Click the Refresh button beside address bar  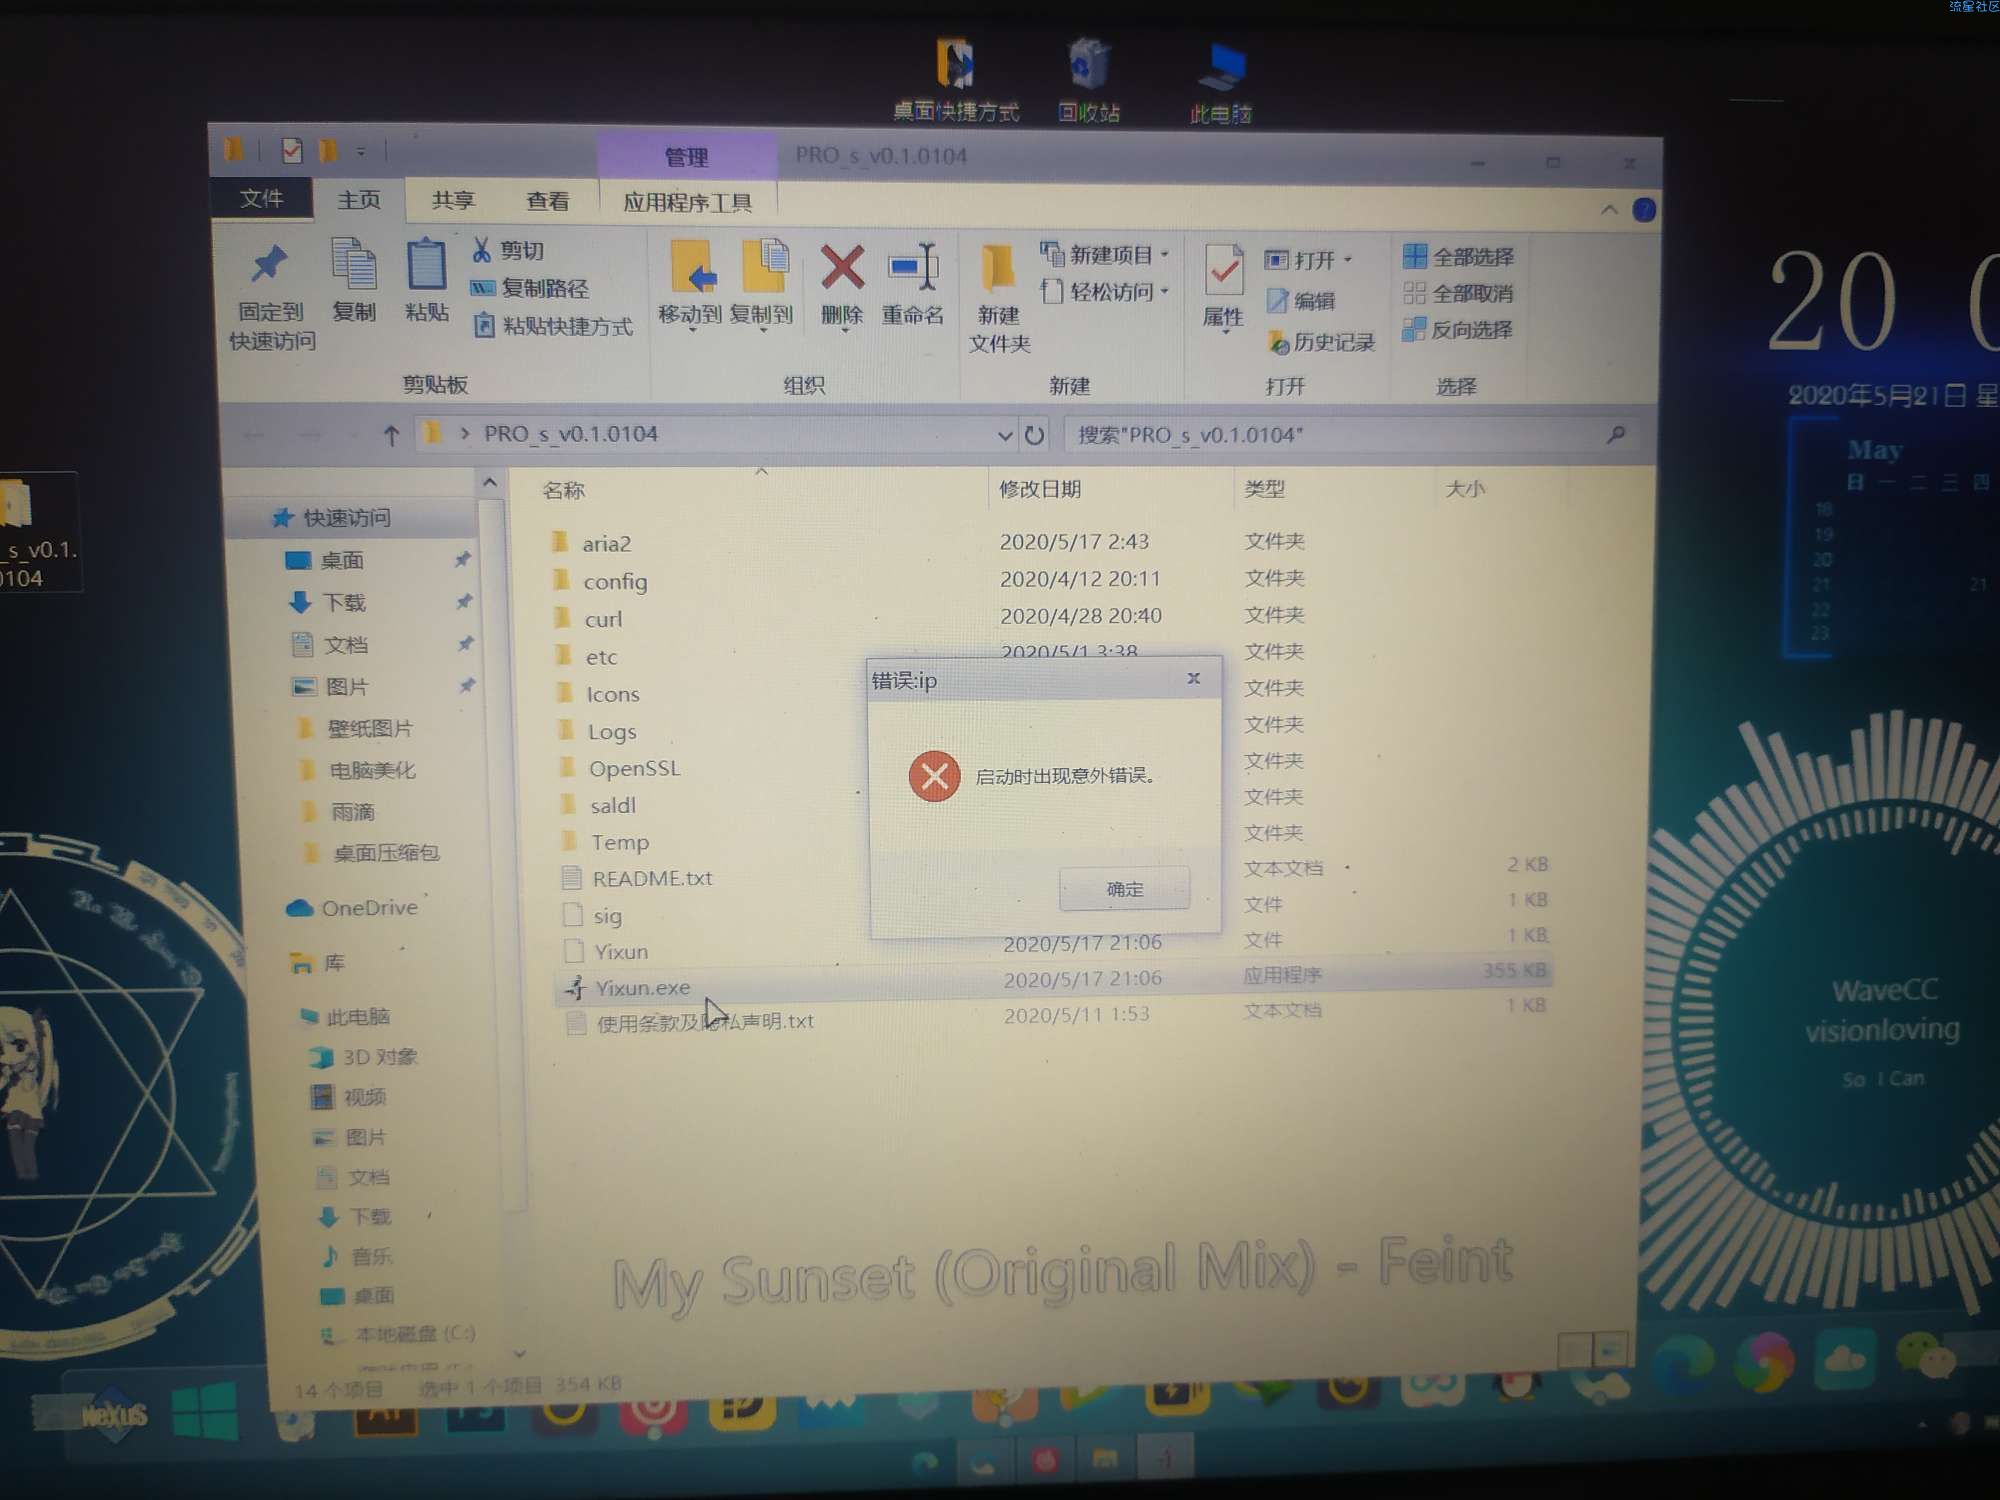click(x=1034, y=435)
